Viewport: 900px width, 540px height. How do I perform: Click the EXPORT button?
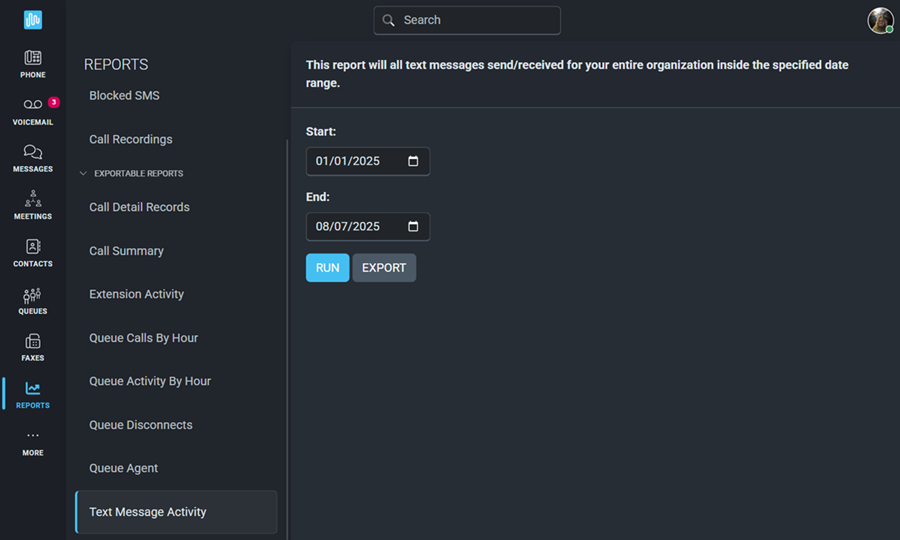[384, 268]
